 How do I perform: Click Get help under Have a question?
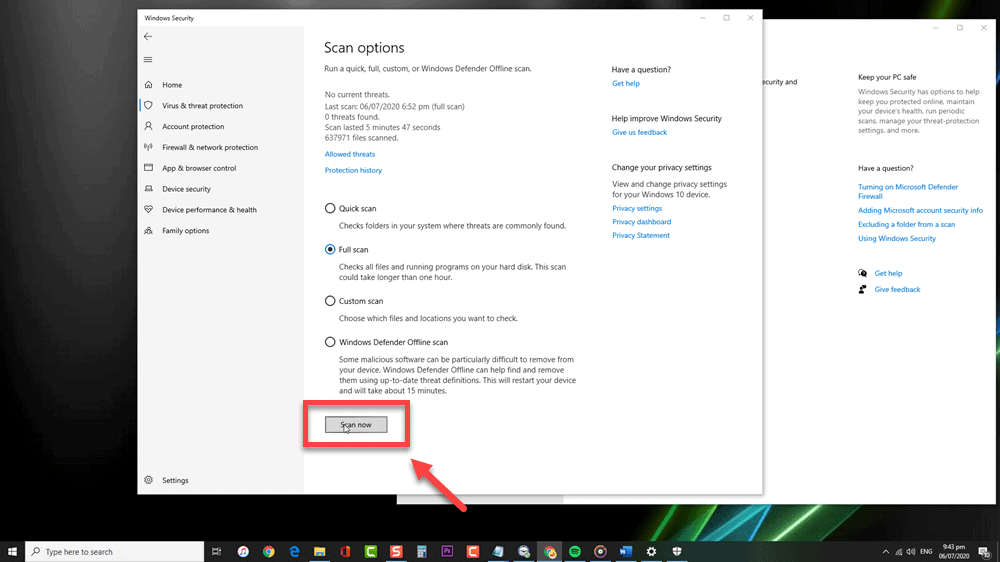pos(626,84)
